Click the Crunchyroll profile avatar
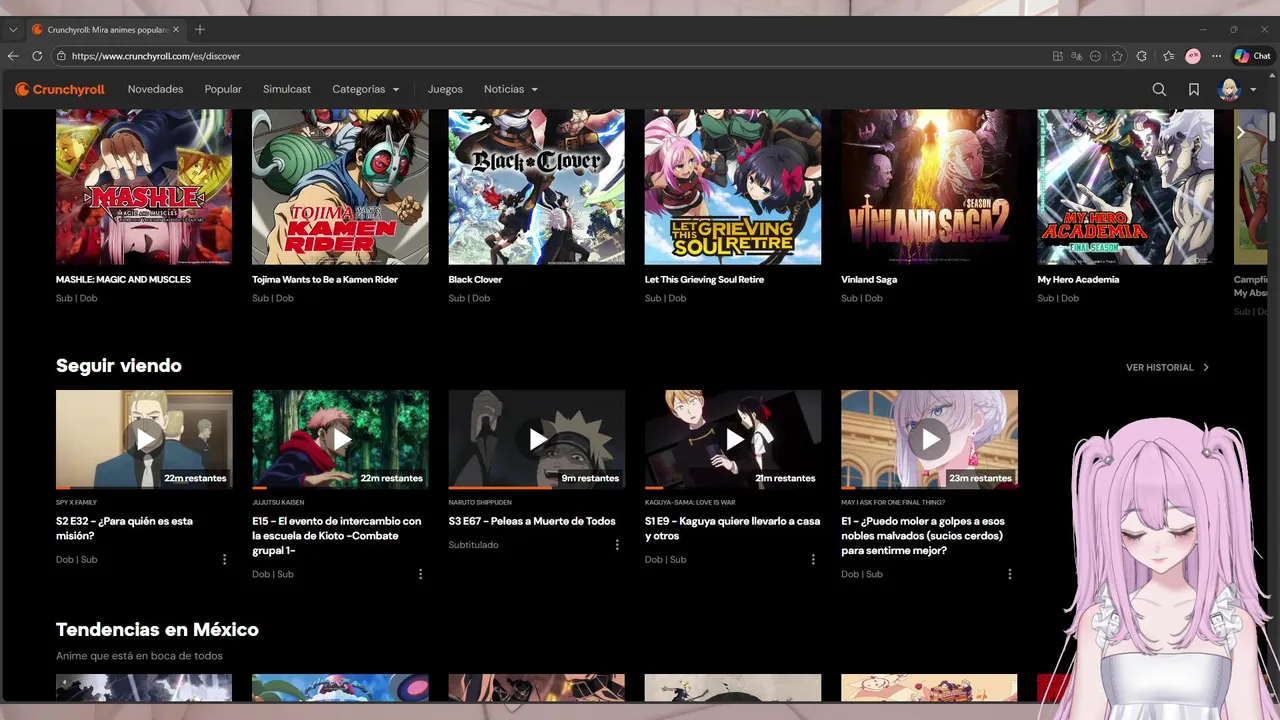This screenshot has height=720, width=1280. tap(1229, 89)
